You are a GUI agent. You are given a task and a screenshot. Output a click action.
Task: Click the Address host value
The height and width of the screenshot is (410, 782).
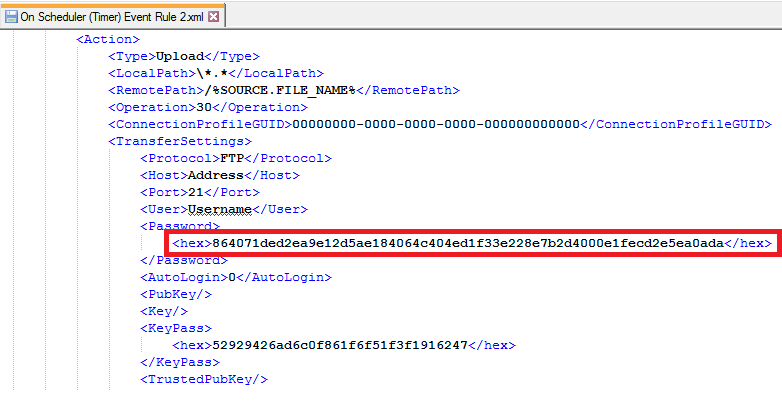(215, 175)
